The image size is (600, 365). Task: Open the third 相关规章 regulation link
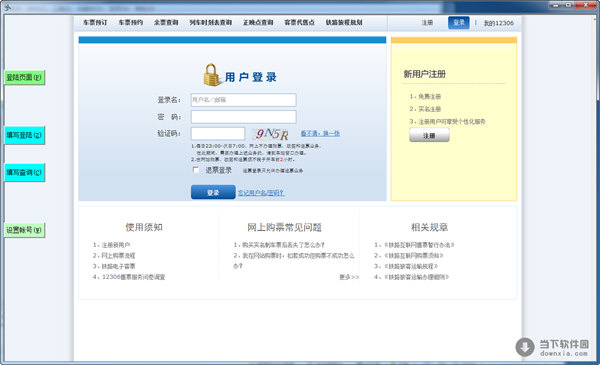[411, 266]
